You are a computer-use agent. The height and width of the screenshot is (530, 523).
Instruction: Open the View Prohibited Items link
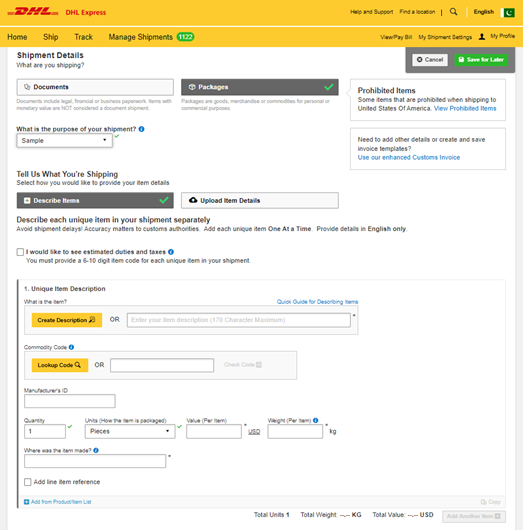point(465,109)
